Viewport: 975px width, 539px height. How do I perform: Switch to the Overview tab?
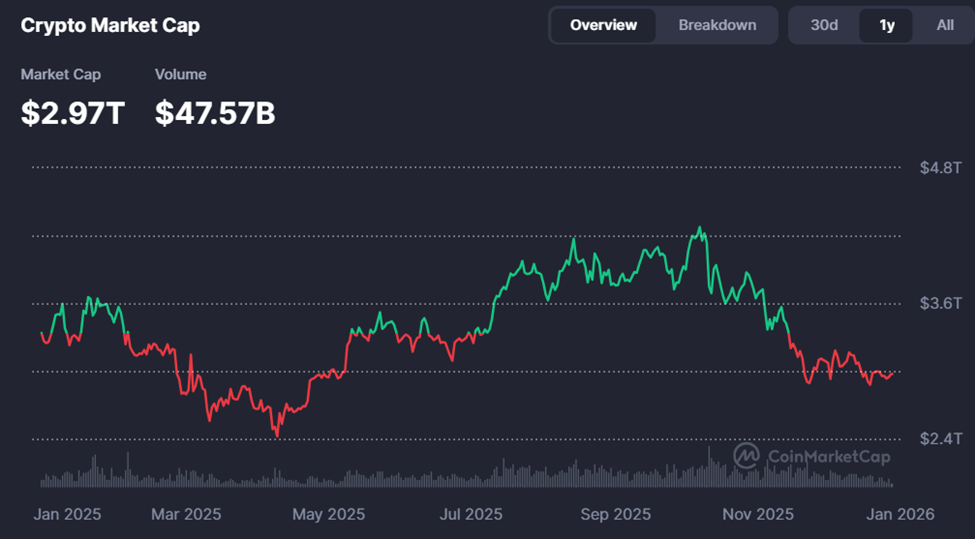603,25
